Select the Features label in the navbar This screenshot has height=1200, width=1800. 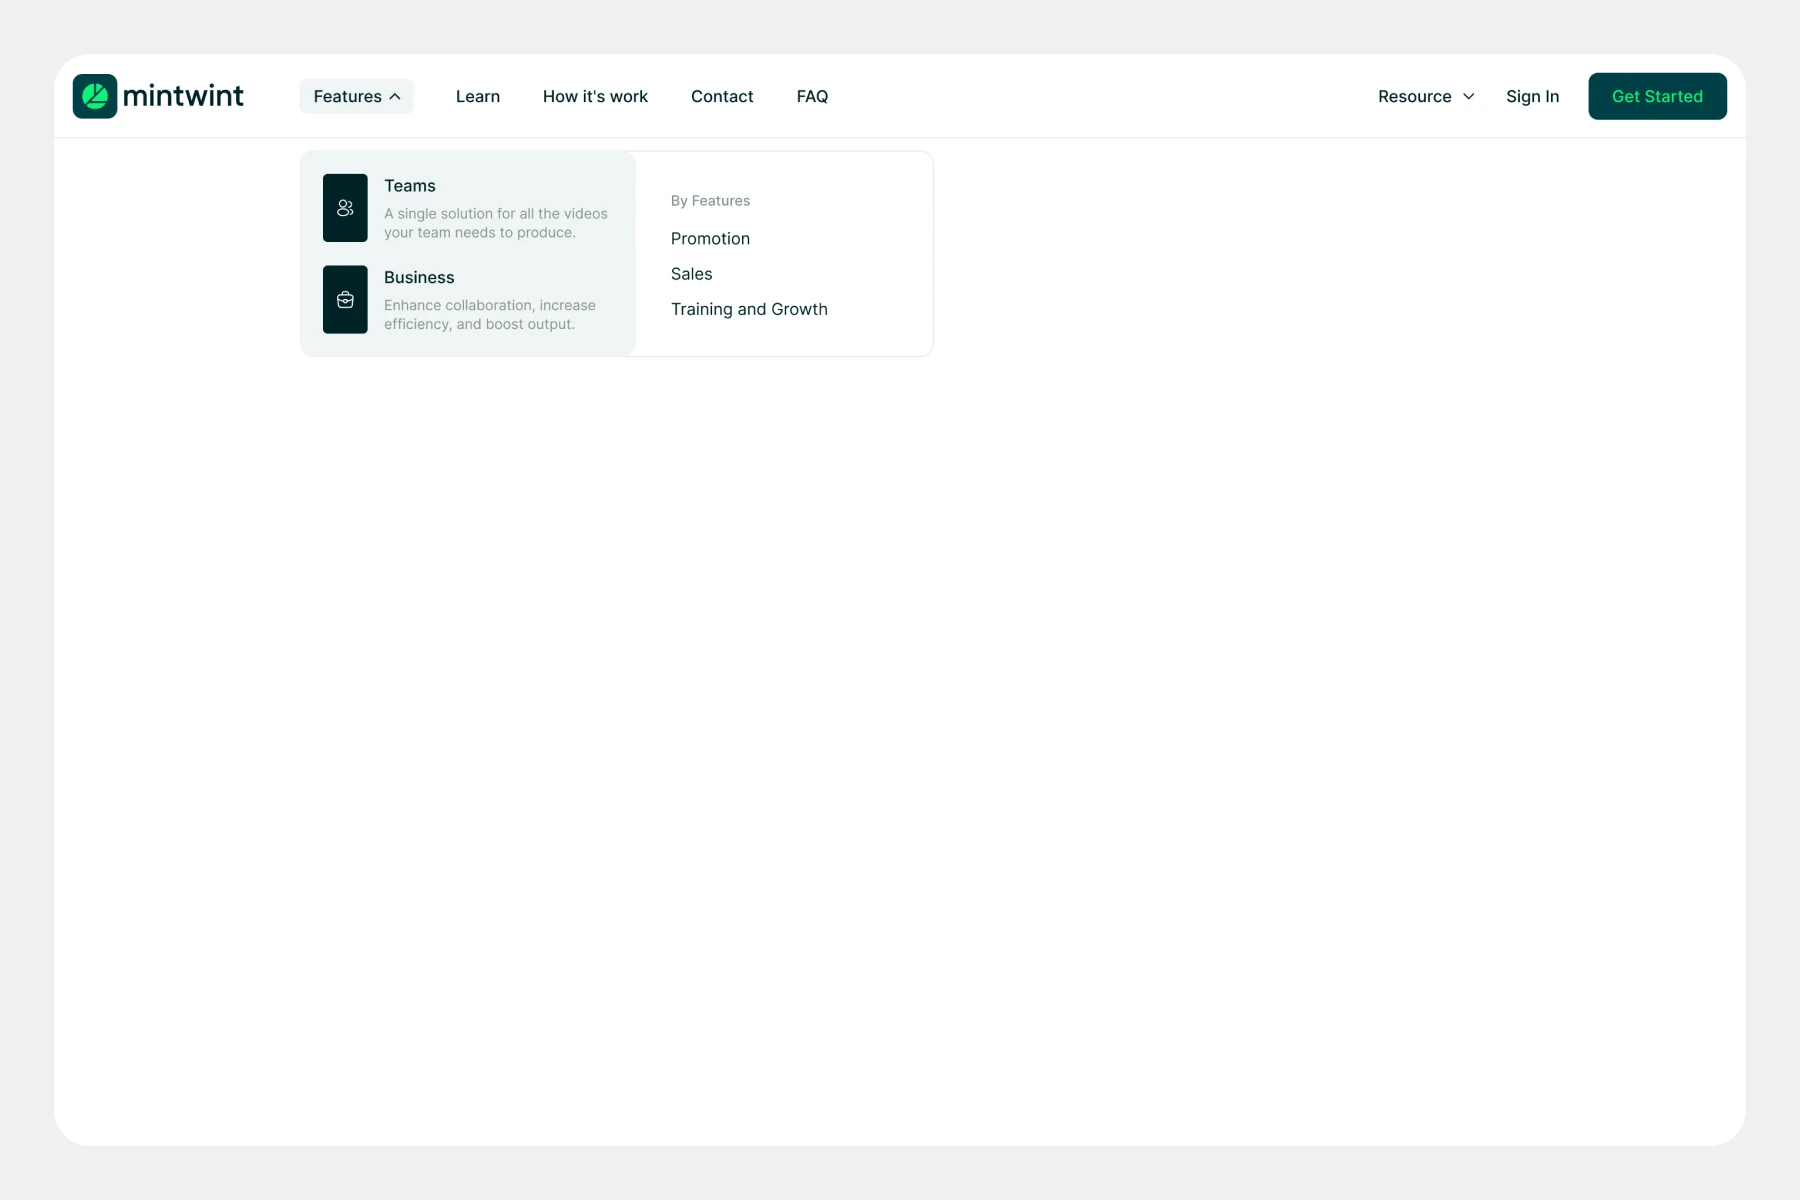click(x=347, y=97)
